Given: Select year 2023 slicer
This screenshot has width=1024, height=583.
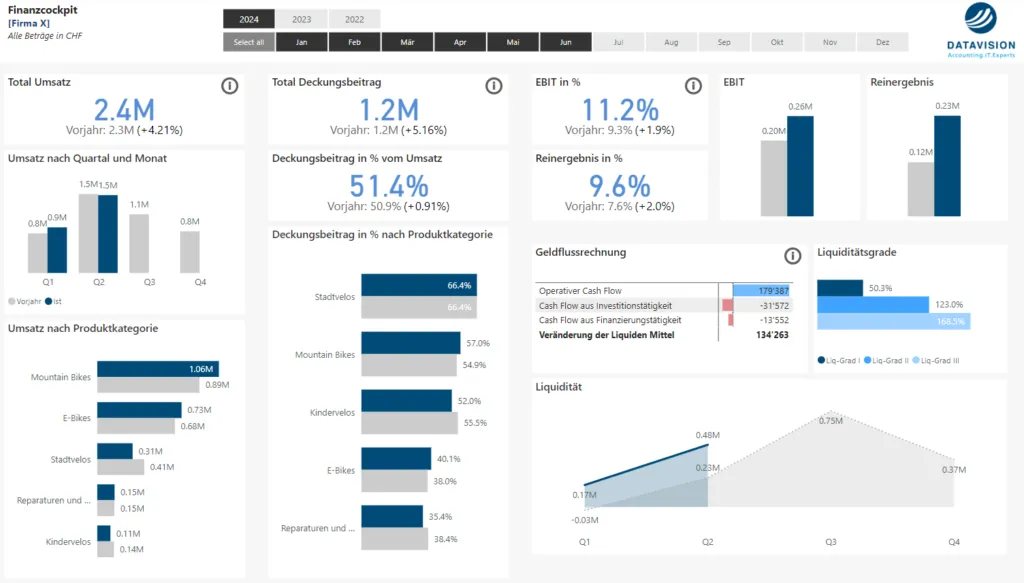Looking at the screenshot, I should click(302, 19).
